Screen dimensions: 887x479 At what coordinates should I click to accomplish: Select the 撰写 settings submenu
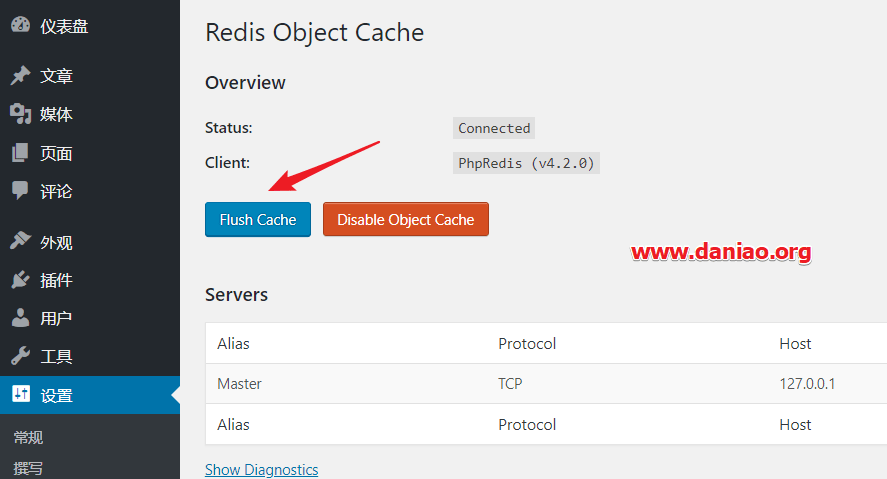[x=28, y=468]
